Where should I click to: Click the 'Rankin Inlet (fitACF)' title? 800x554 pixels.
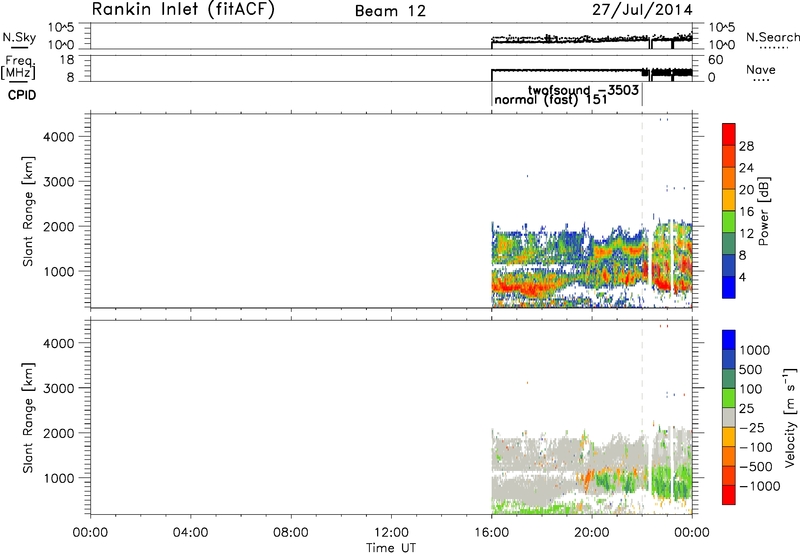pyautogui.click(x=183, y=10)
